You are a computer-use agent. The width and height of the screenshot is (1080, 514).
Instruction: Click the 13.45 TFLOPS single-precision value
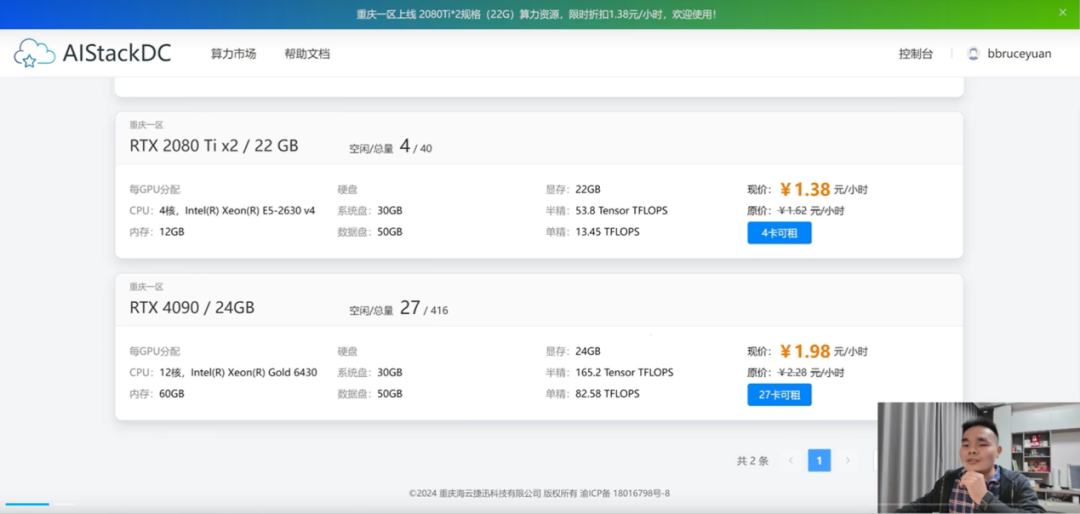click(x=608, y=232)
